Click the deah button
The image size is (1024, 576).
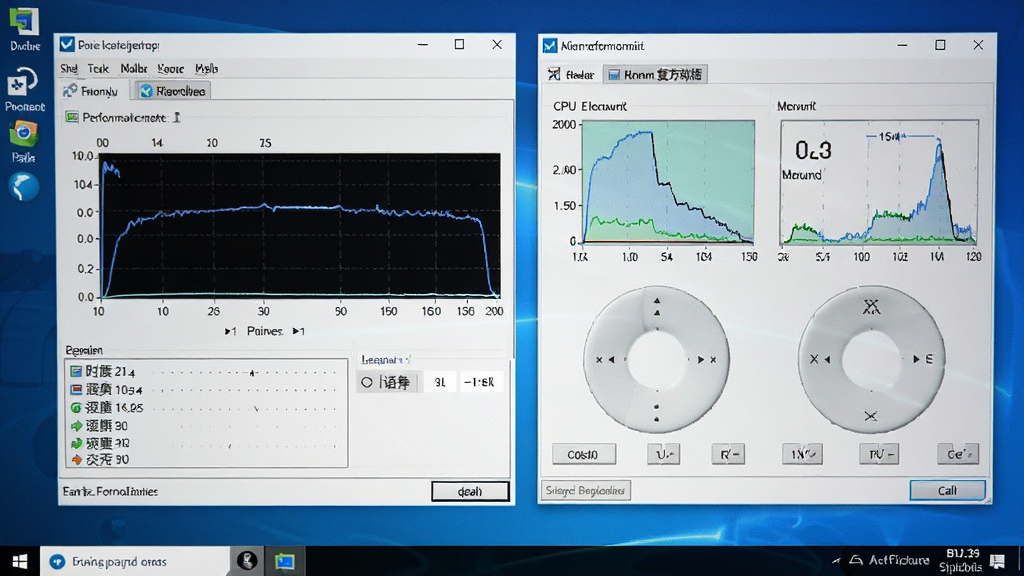tap(470, 491)
